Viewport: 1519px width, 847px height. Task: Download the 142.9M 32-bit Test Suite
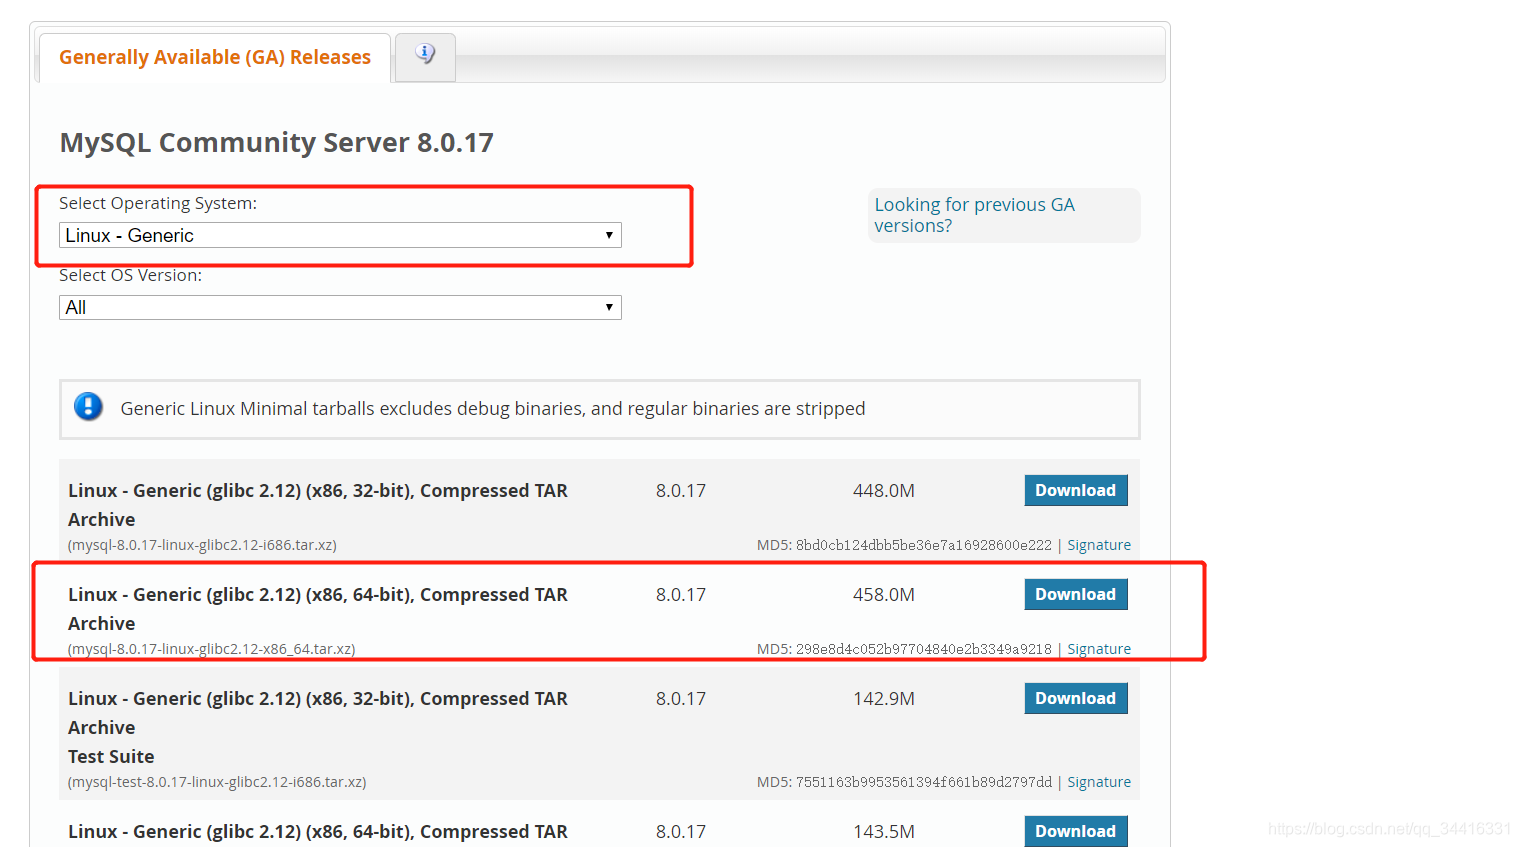pyautogui.click(x=1075, y=698)
